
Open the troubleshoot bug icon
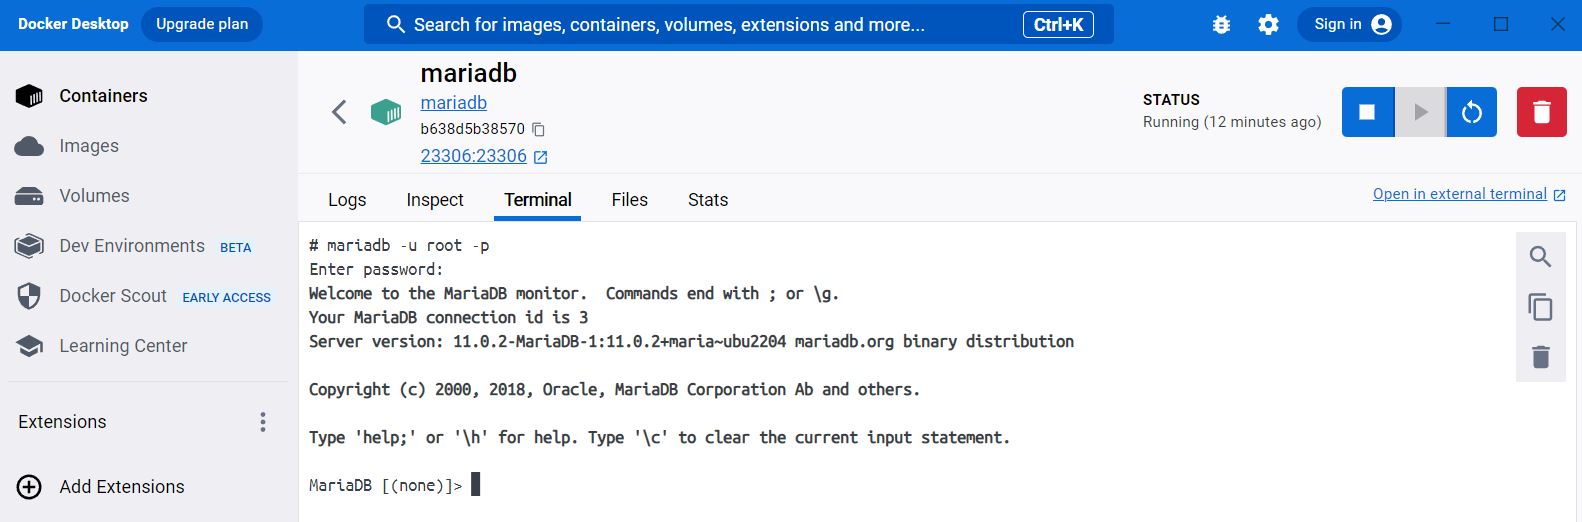pos(1221,25)
